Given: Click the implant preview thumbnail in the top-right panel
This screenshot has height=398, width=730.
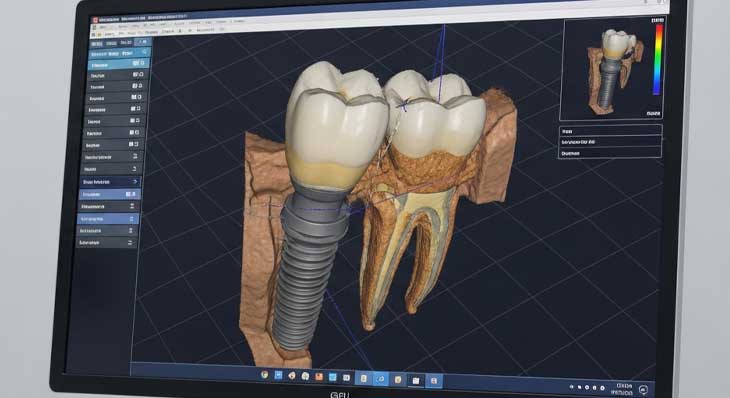Looking at the screenshot, I should pyautogui.click(x=615, y=70).
